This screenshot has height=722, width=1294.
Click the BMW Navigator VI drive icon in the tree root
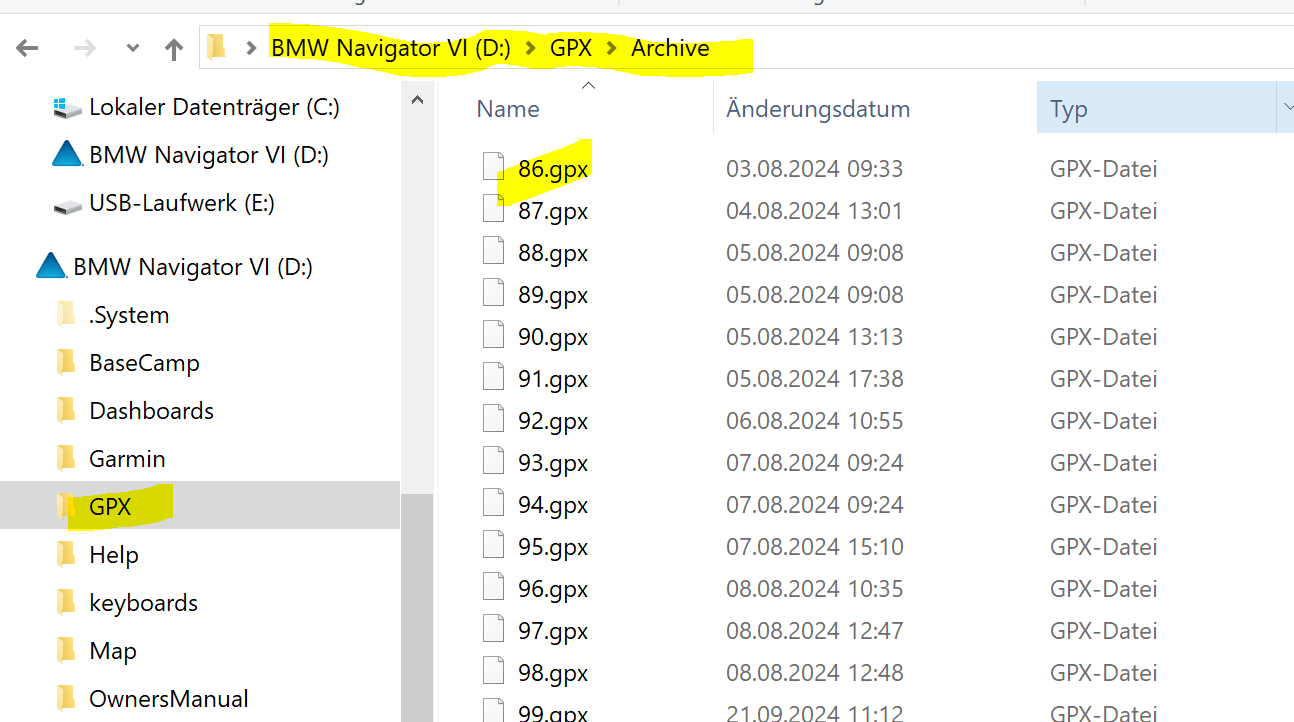pyautogui.click(x=50, y=267)
